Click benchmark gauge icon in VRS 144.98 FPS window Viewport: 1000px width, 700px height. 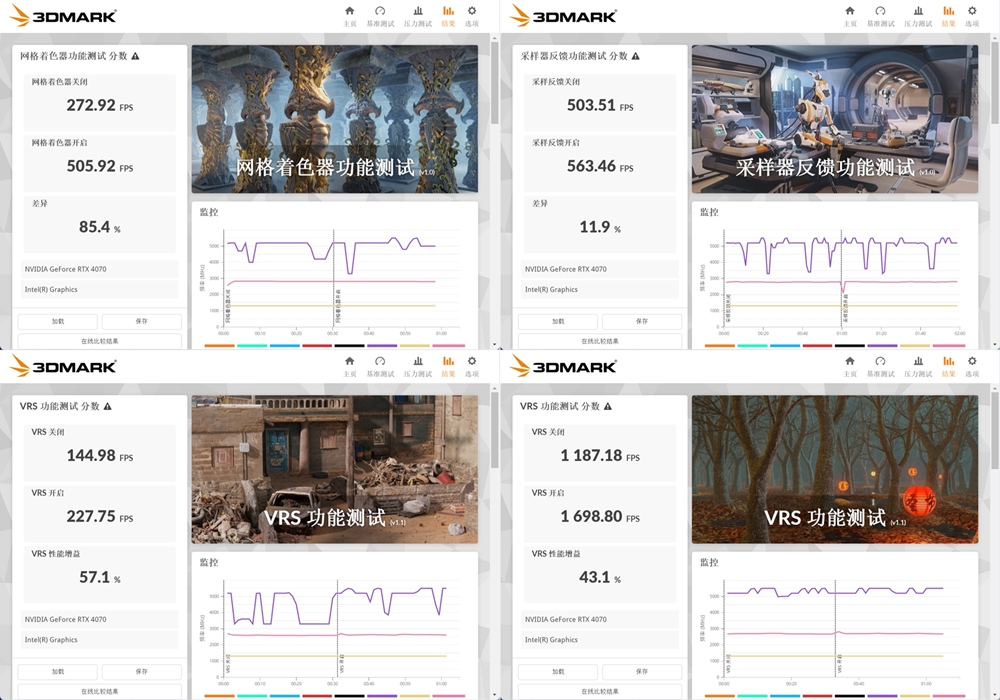tap(380, 361)
